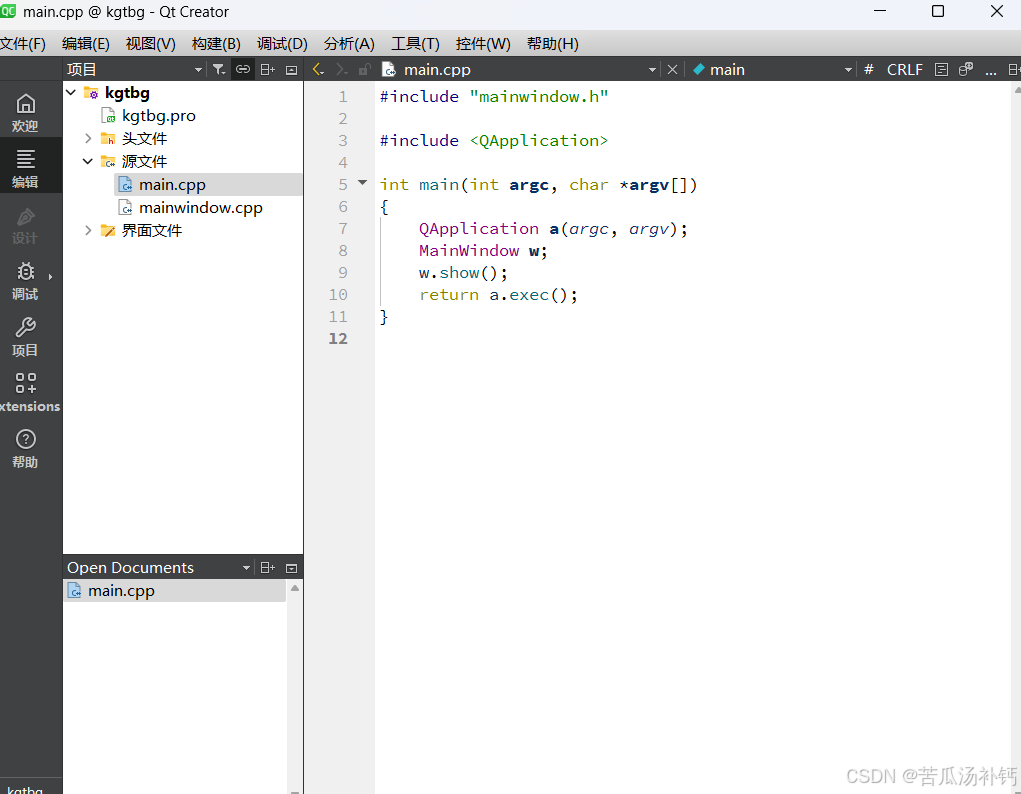Viewport: 1021px width, 794px height.
Task: Click the main.cpp file icon in editor toolbar
Action: tap(389, 69)
